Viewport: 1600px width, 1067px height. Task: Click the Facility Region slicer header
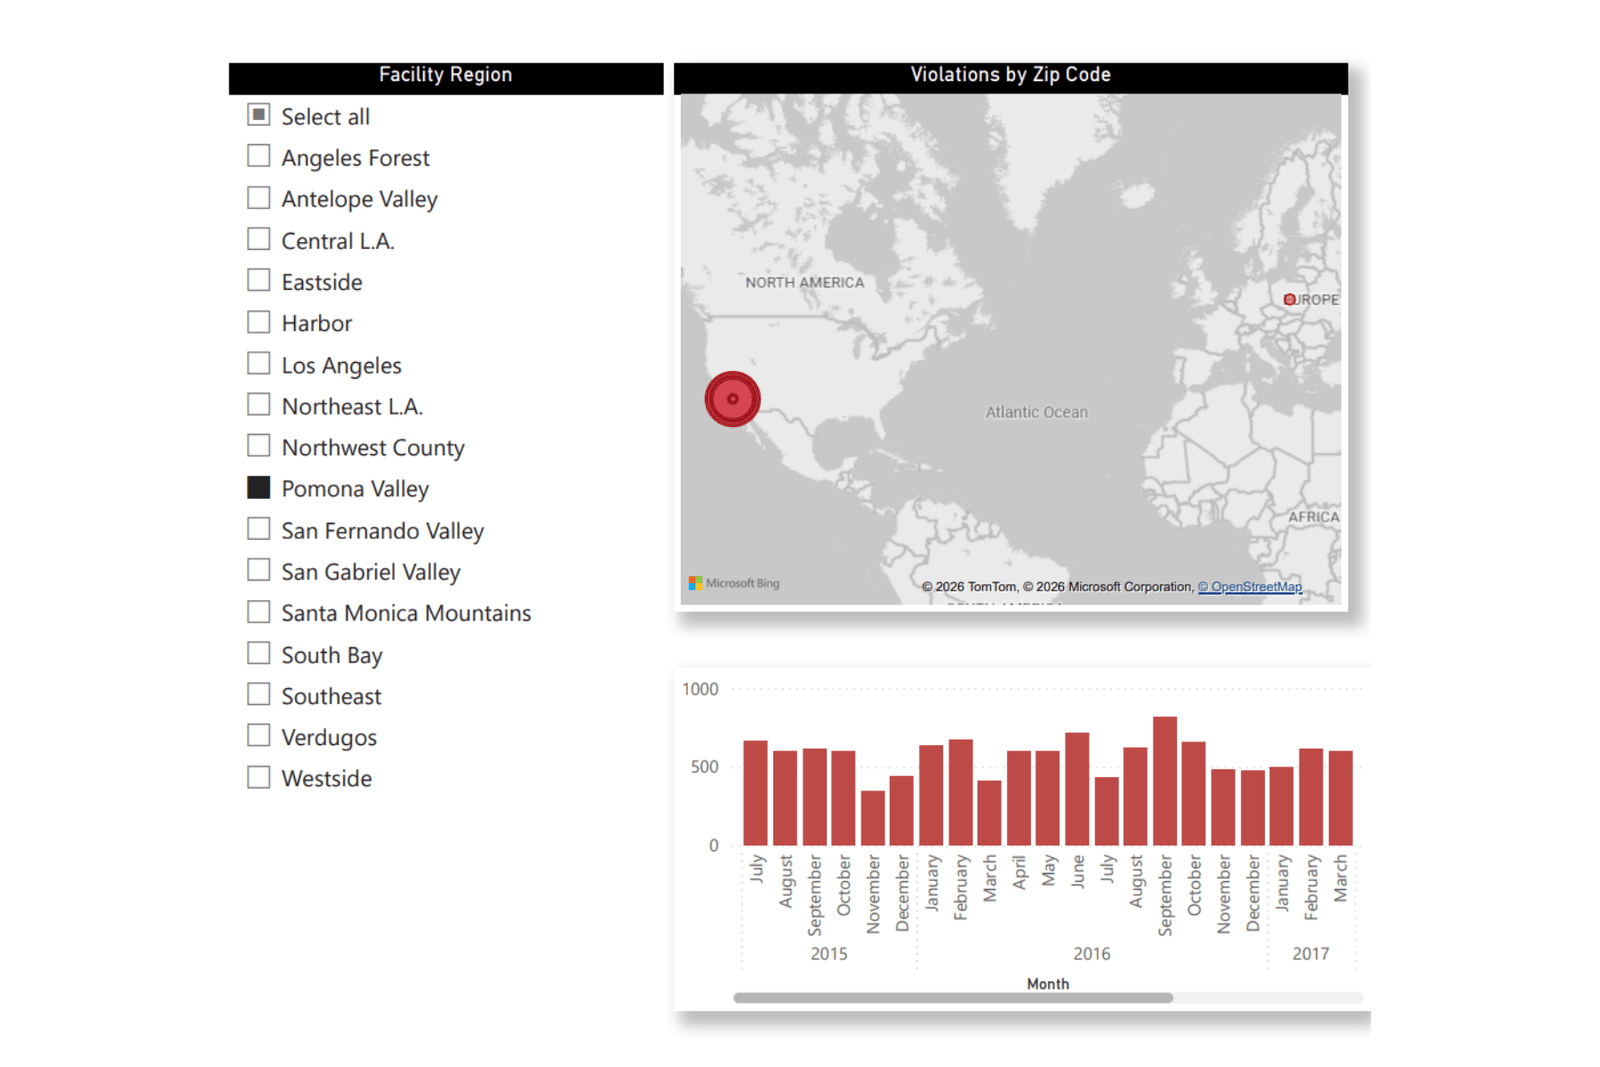(445, 75)
